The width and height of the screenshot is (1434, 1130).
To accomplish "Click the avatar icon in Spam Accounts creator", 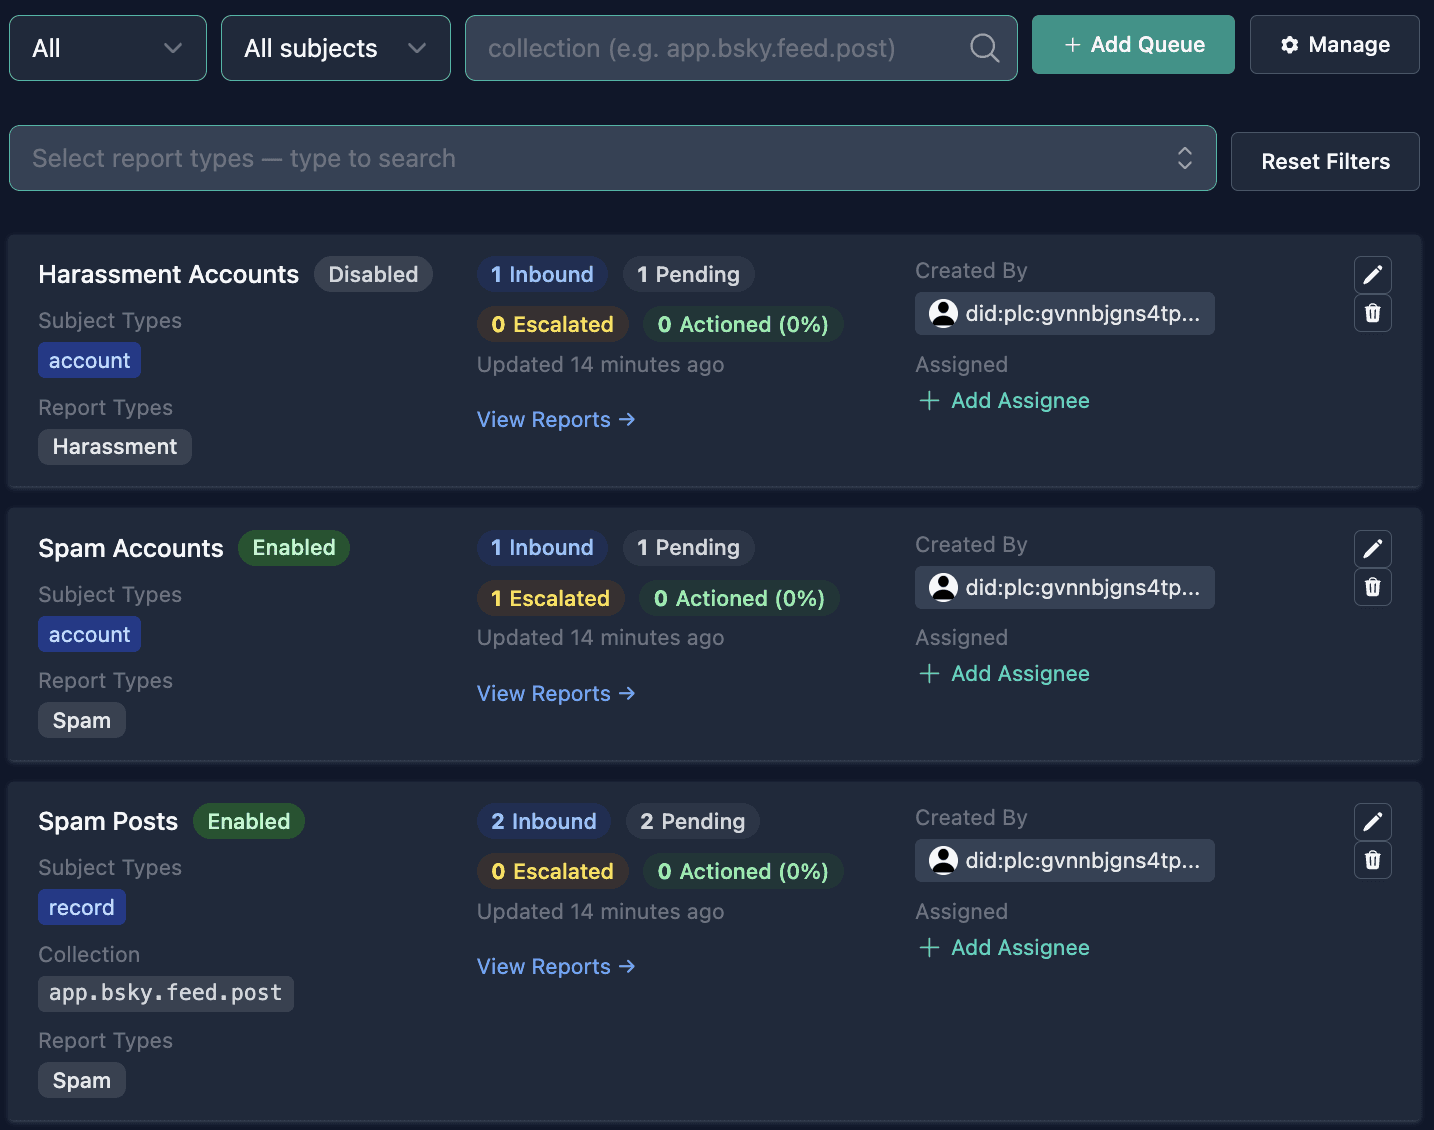I will [x=943, y=588].
